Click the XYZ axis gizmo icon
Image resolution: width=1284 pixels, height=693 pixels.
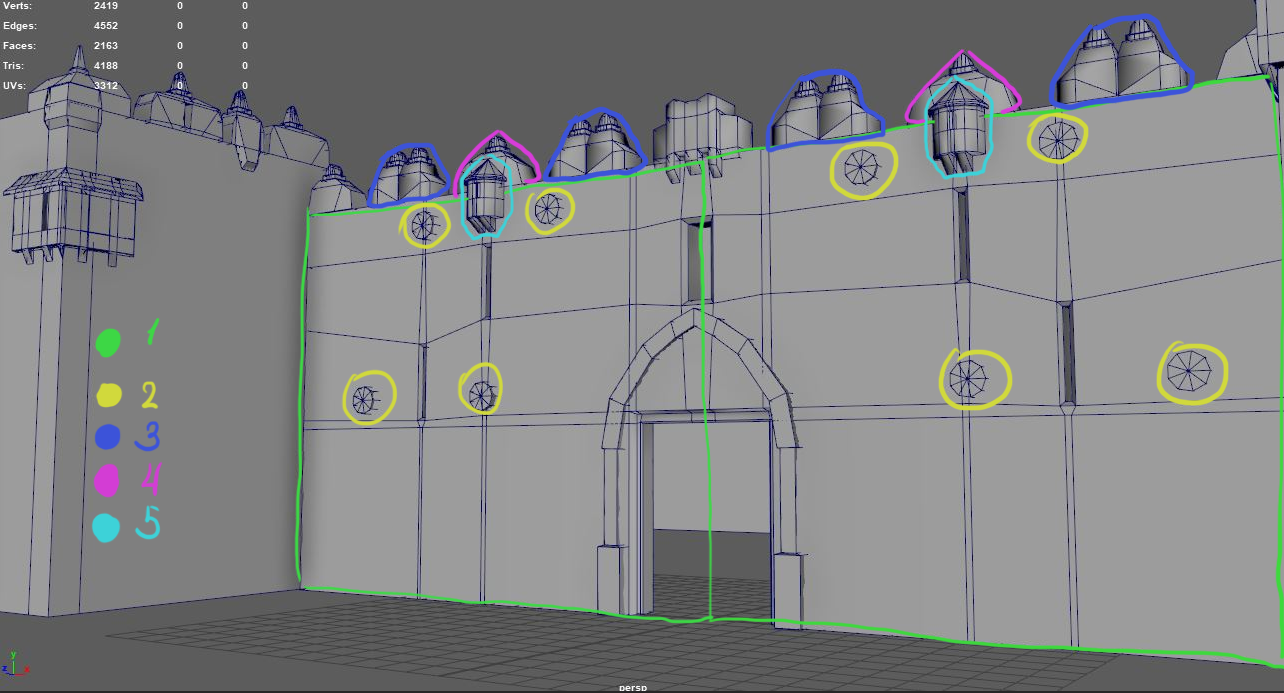point(14,667)
